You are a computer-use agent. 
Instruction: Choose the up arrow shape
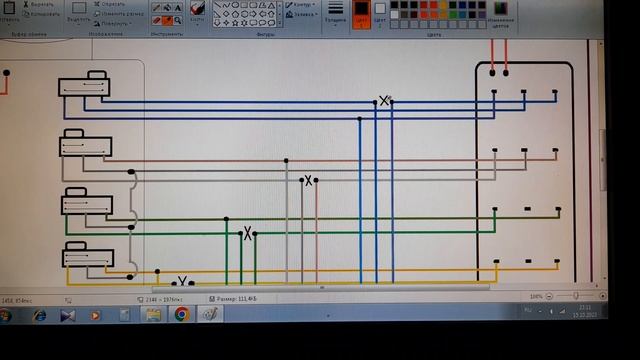click(271, 14)
